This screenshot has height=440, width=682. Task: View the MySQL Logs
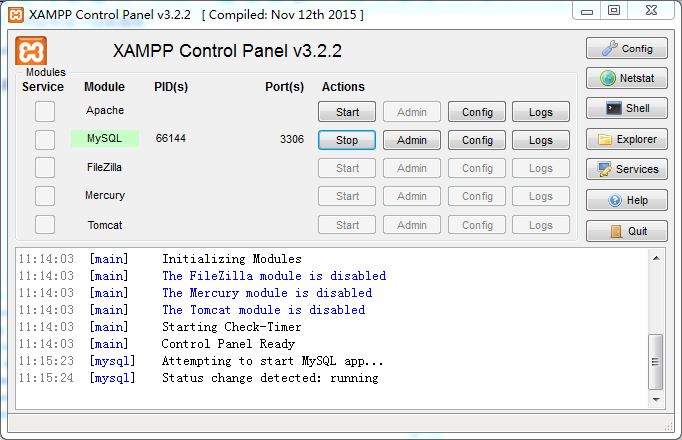point(541,140)
